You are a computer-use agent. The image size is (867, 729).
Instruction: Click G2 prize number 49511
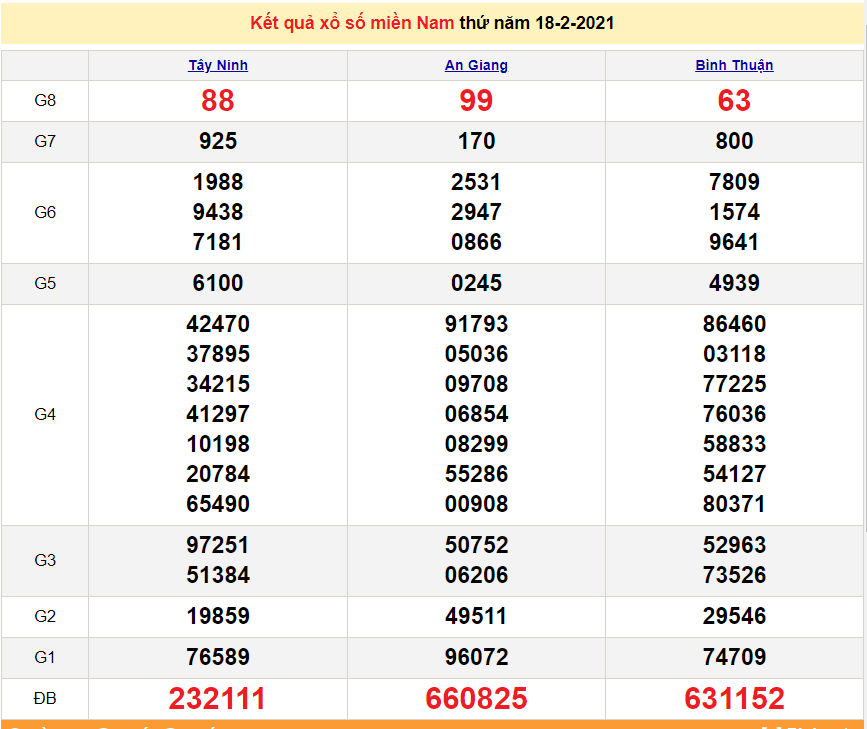(x=475, y=618)
